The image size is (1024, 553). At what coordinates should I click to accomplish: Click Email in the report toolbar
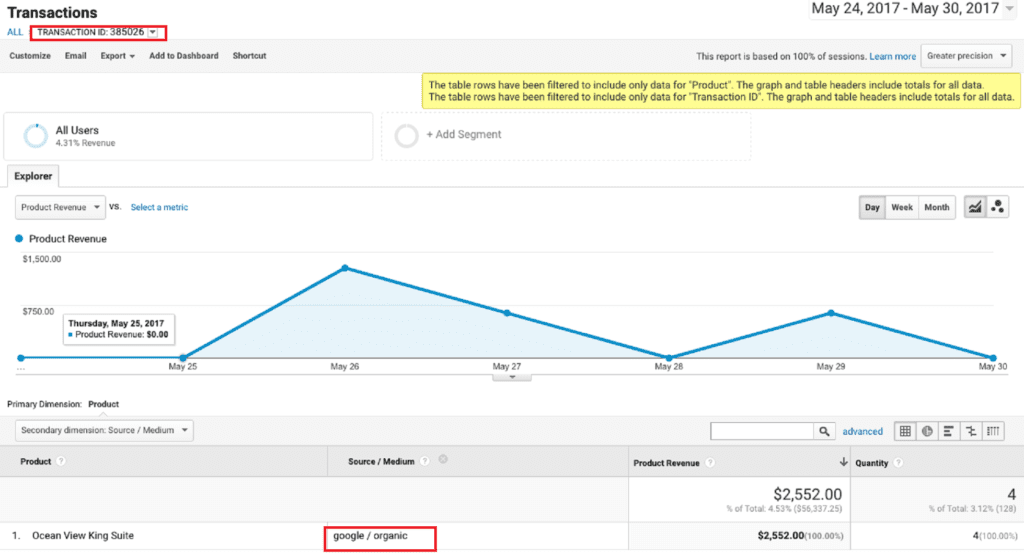[76, 56]
